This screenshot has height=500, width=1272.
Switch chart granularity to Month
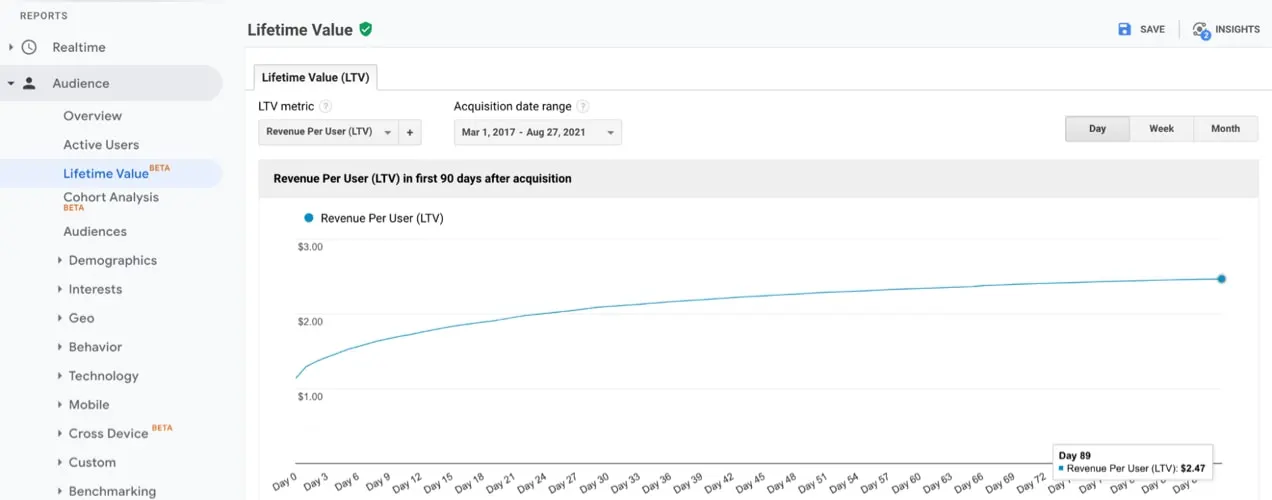1225,129
